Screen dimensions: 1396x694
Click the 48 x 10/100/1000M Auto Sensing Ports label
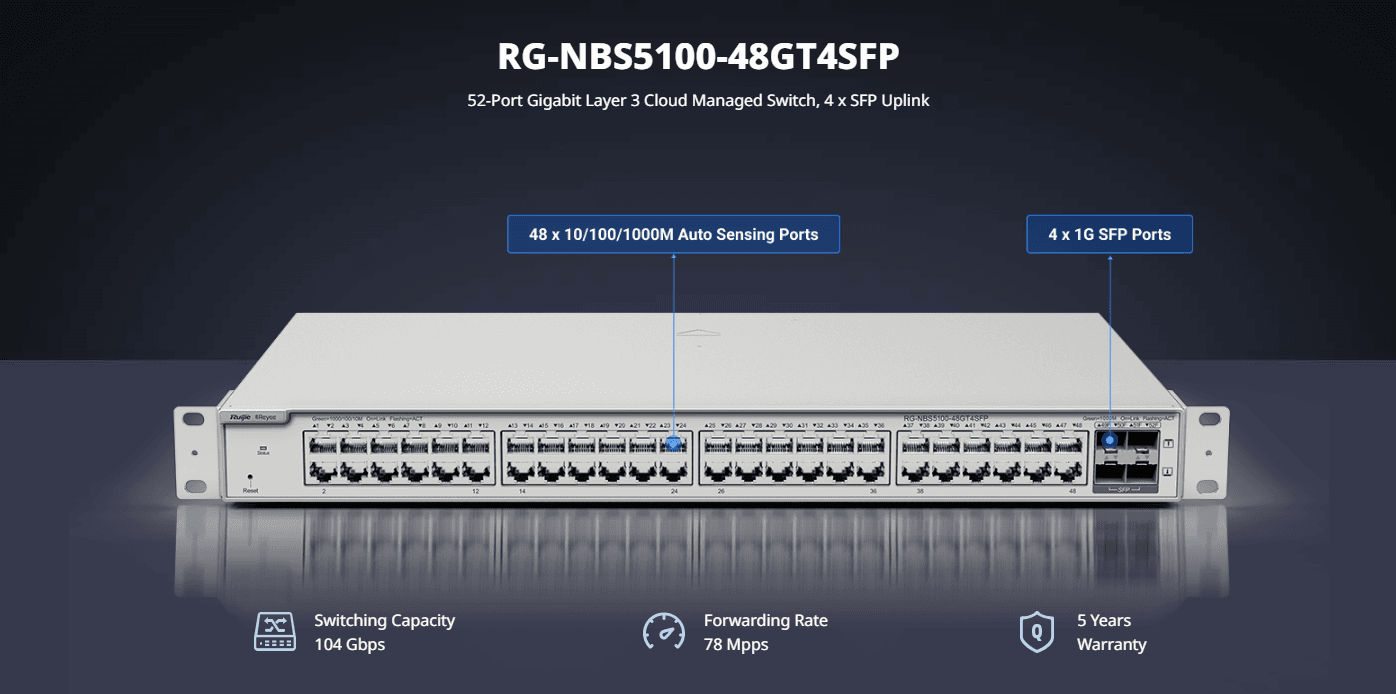coord(673,234)
